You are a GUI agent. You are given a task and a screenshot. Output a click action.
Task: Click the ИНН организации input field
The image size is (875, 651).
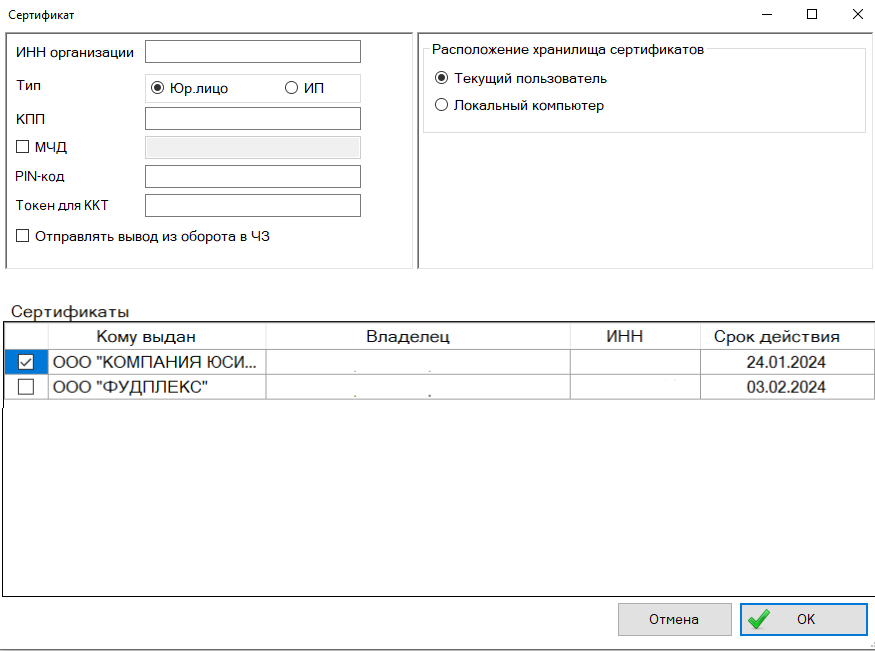[x=252, y=51]
